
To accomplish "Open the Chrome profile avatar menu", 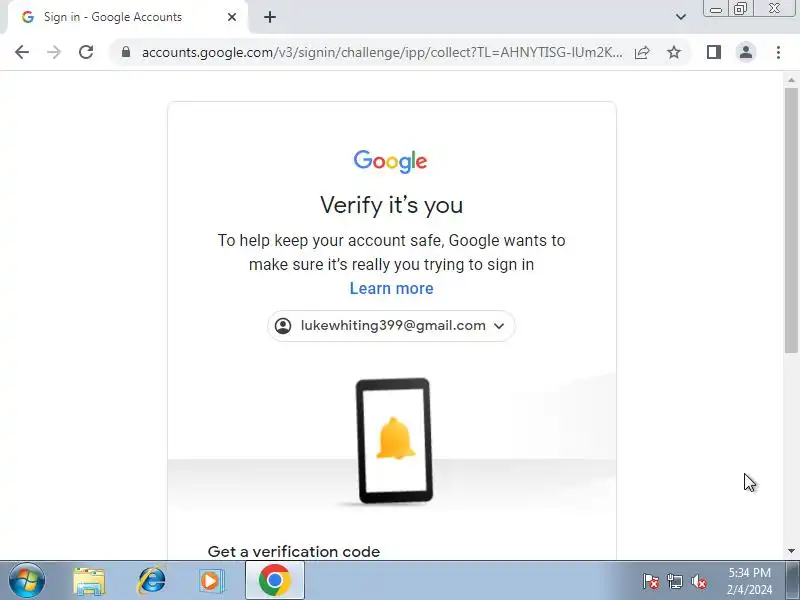I will (x=746, y=52).
